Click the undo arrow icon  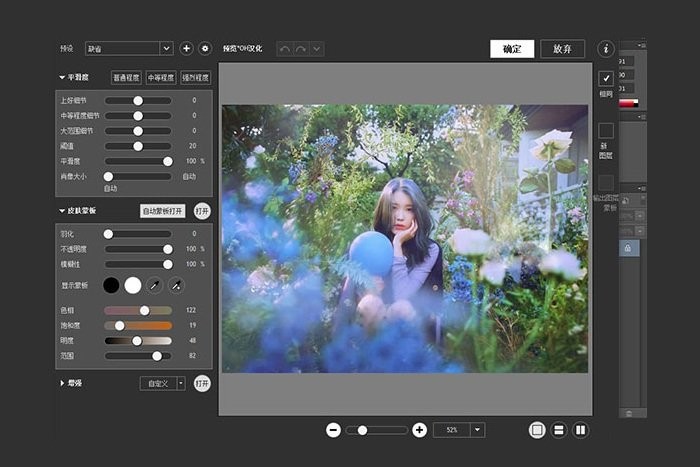(285, 48)
